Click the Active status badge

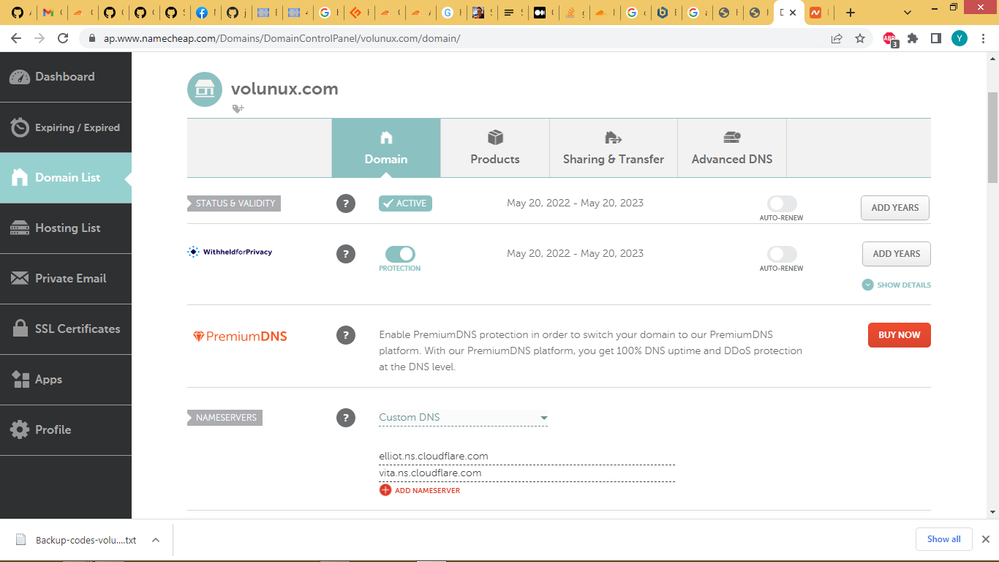point(405,203)
